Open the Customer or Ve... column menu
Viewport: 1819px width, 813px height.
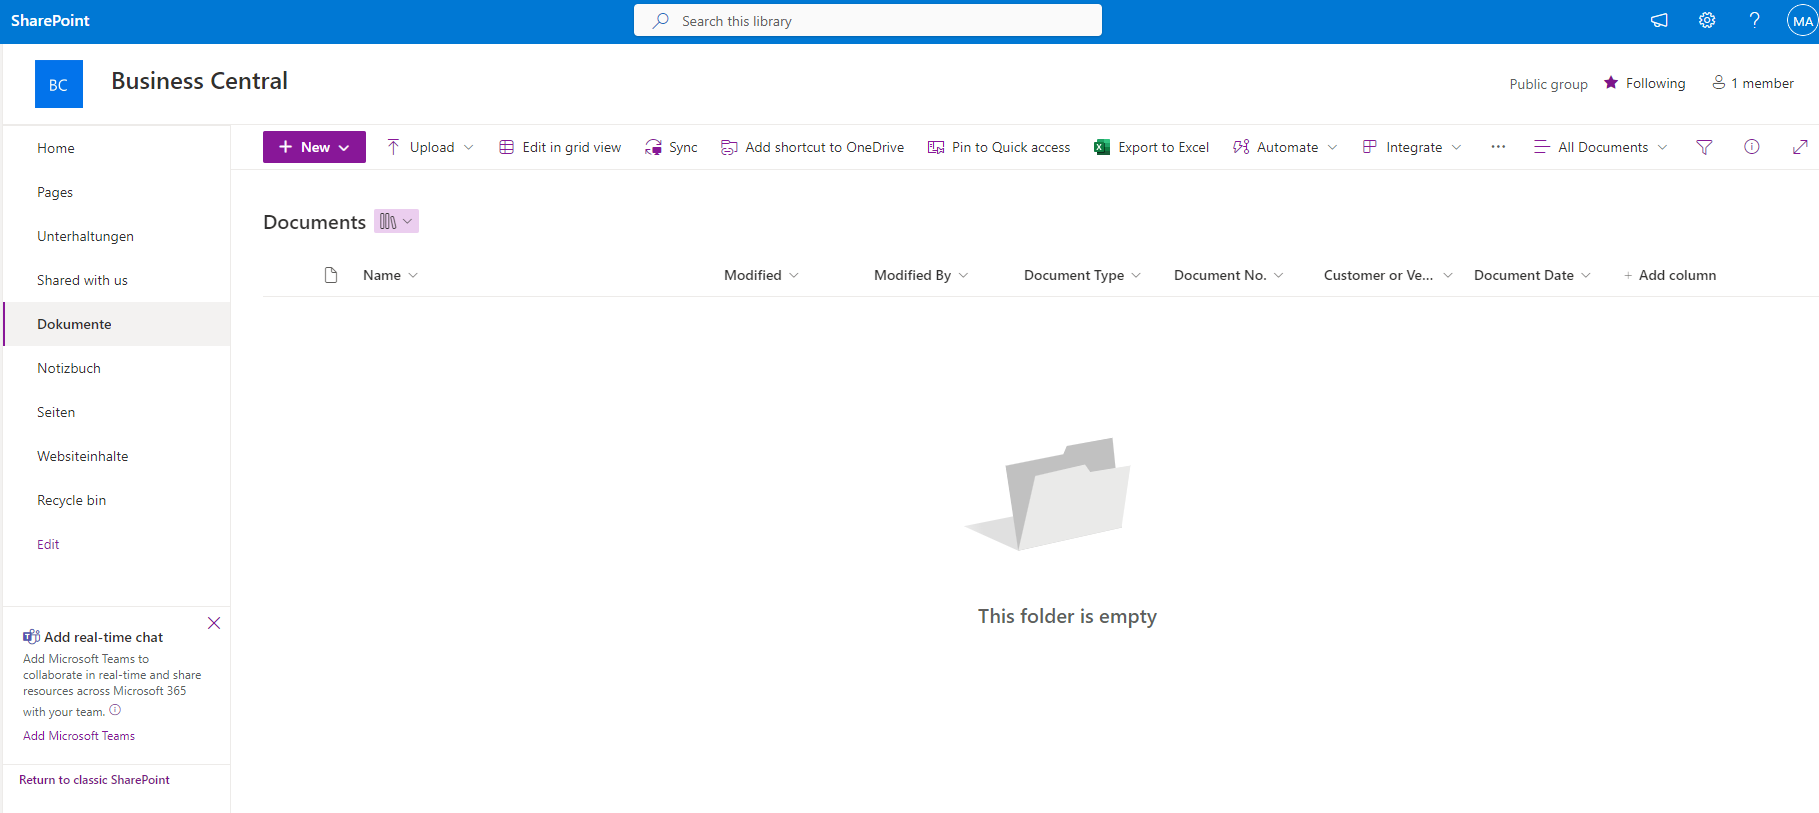point(1388,275)
